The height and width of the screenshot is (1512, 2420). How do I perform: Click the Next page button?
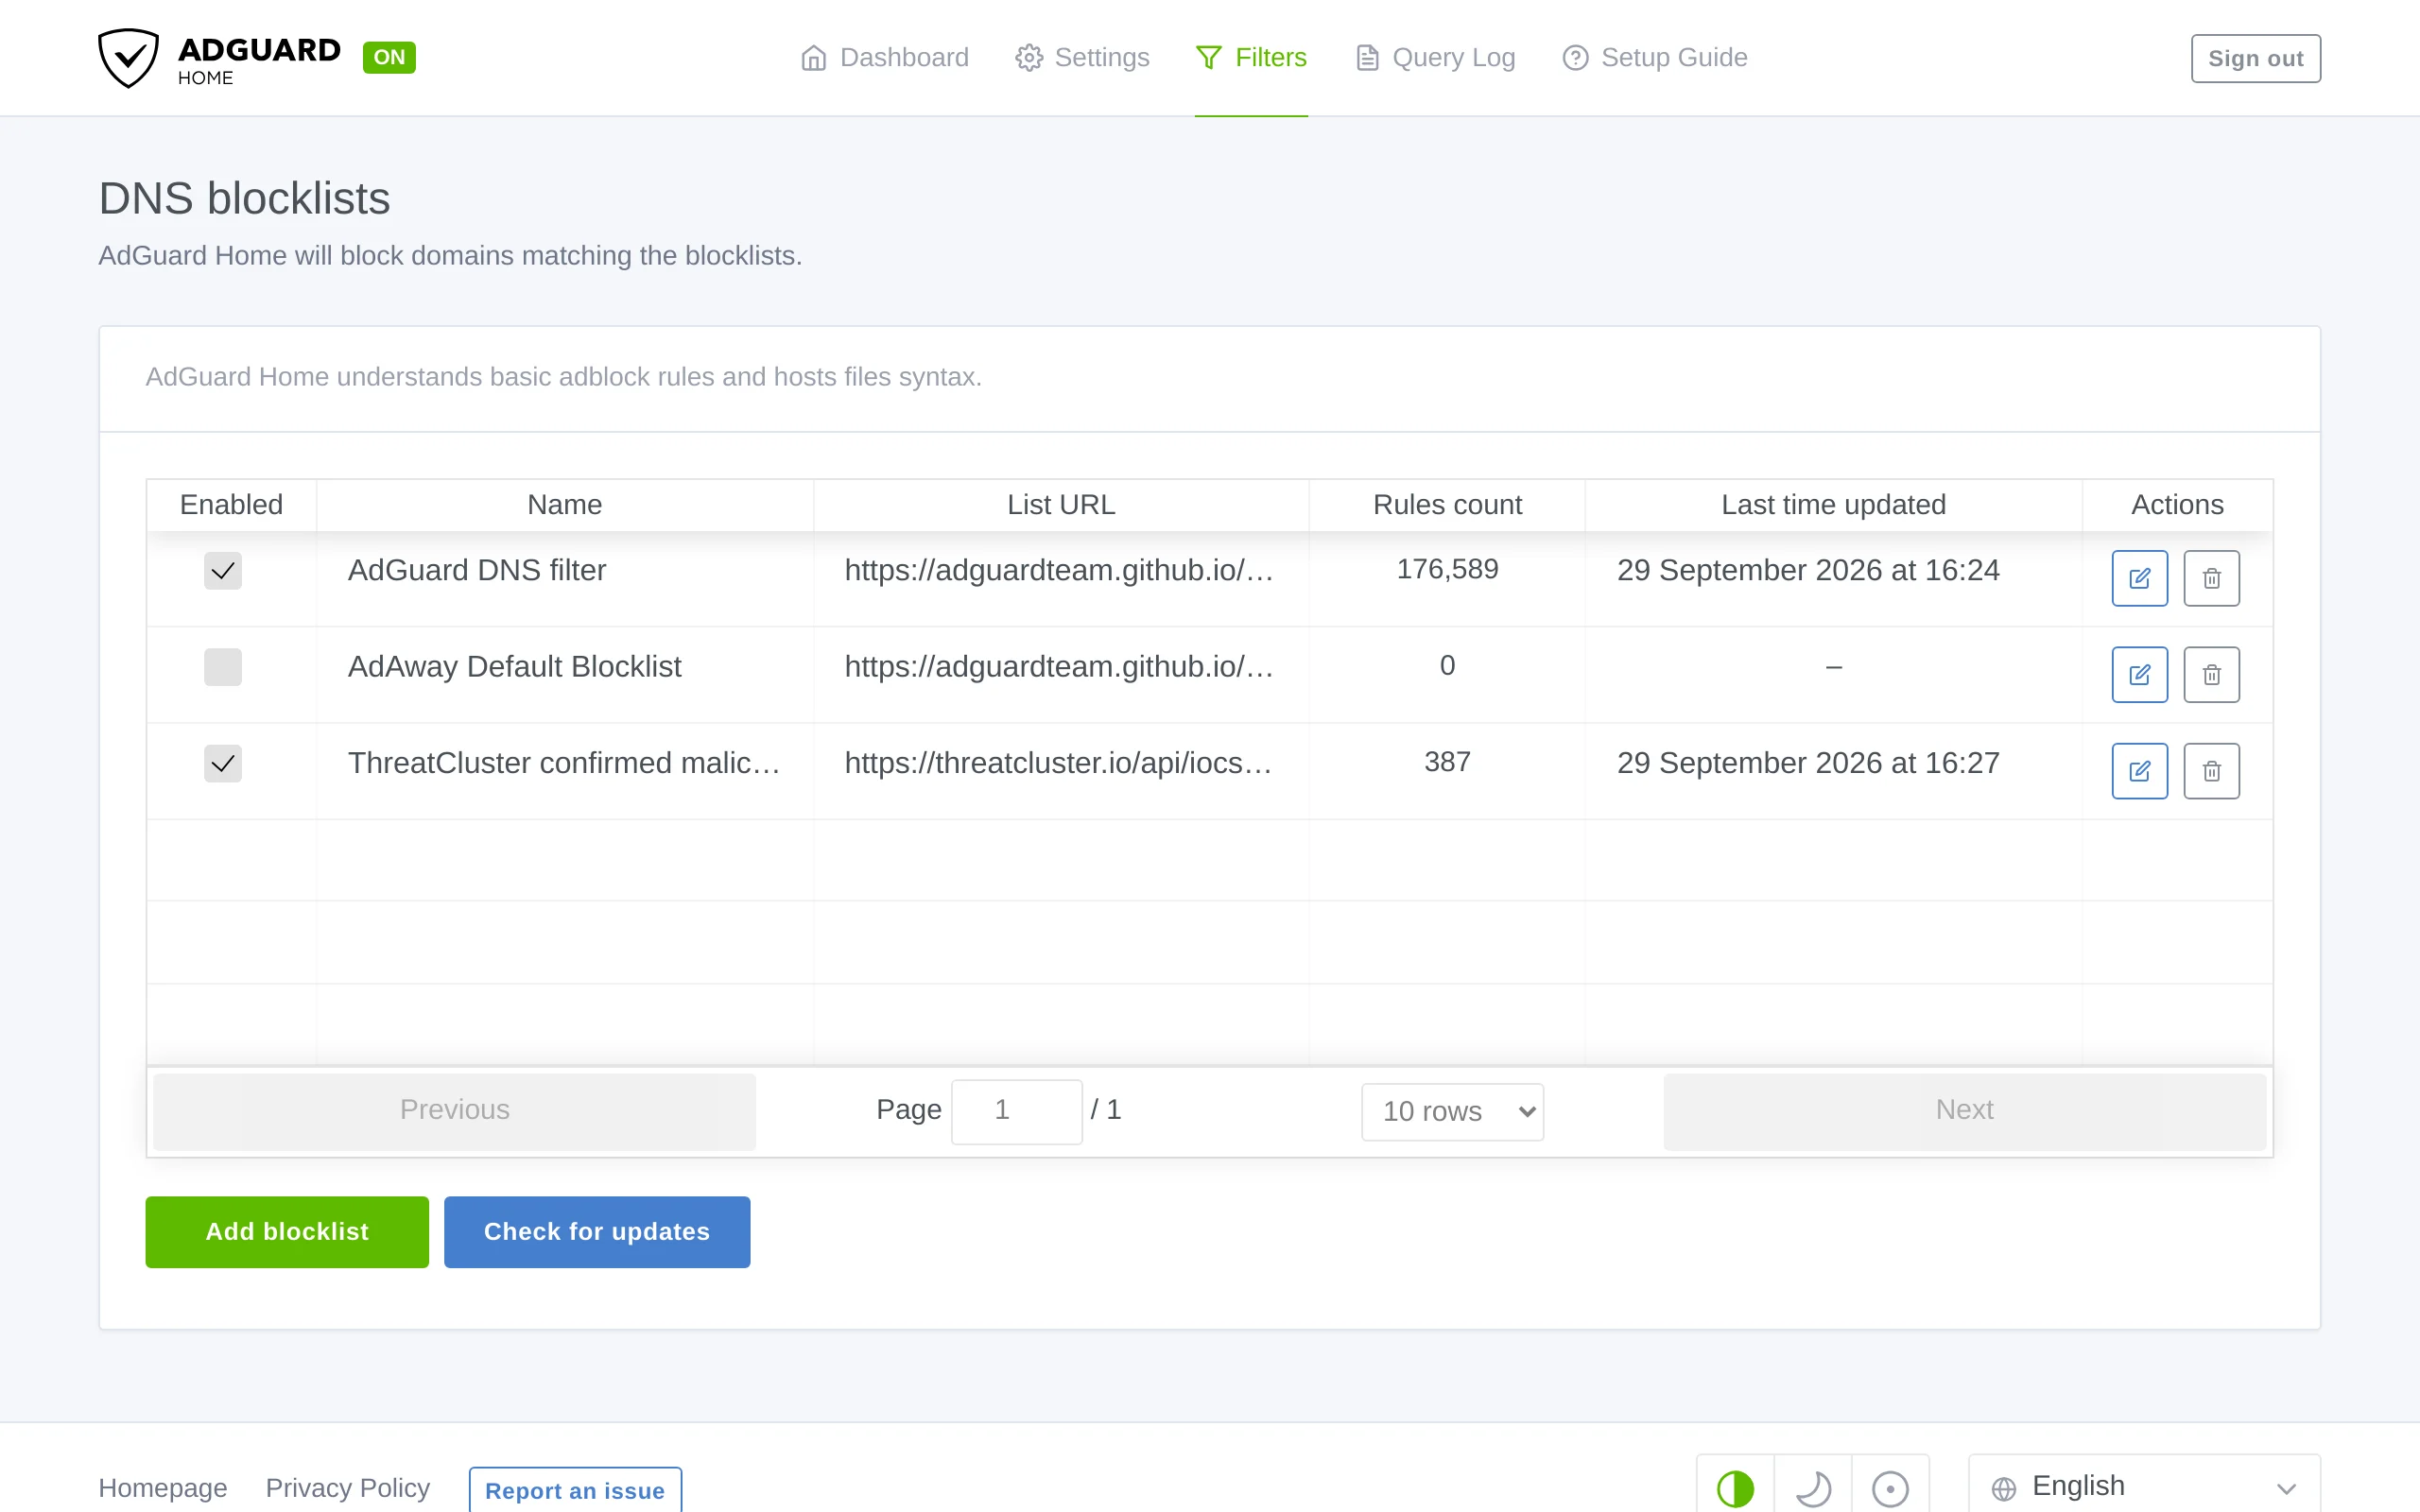1965,1111
